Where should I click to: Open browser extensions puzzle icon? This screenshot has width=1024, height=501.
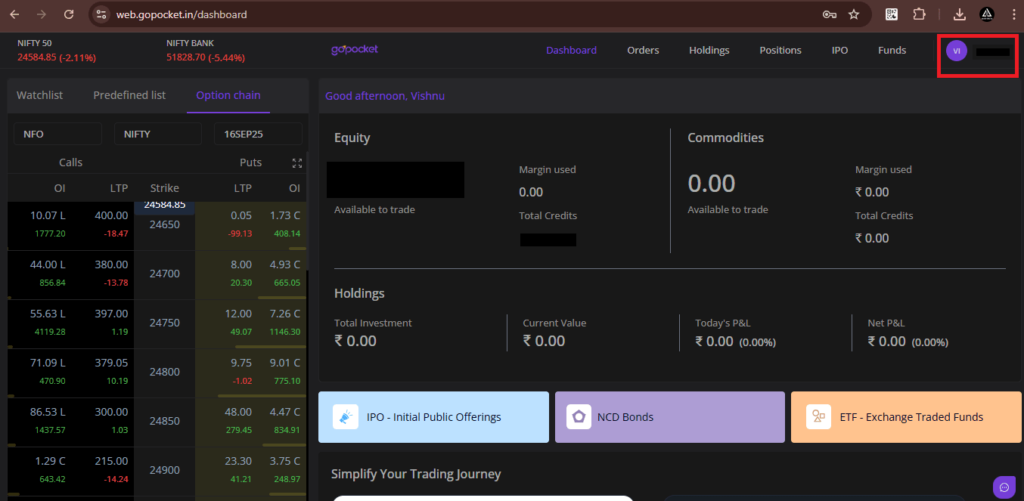pos(918,15)
